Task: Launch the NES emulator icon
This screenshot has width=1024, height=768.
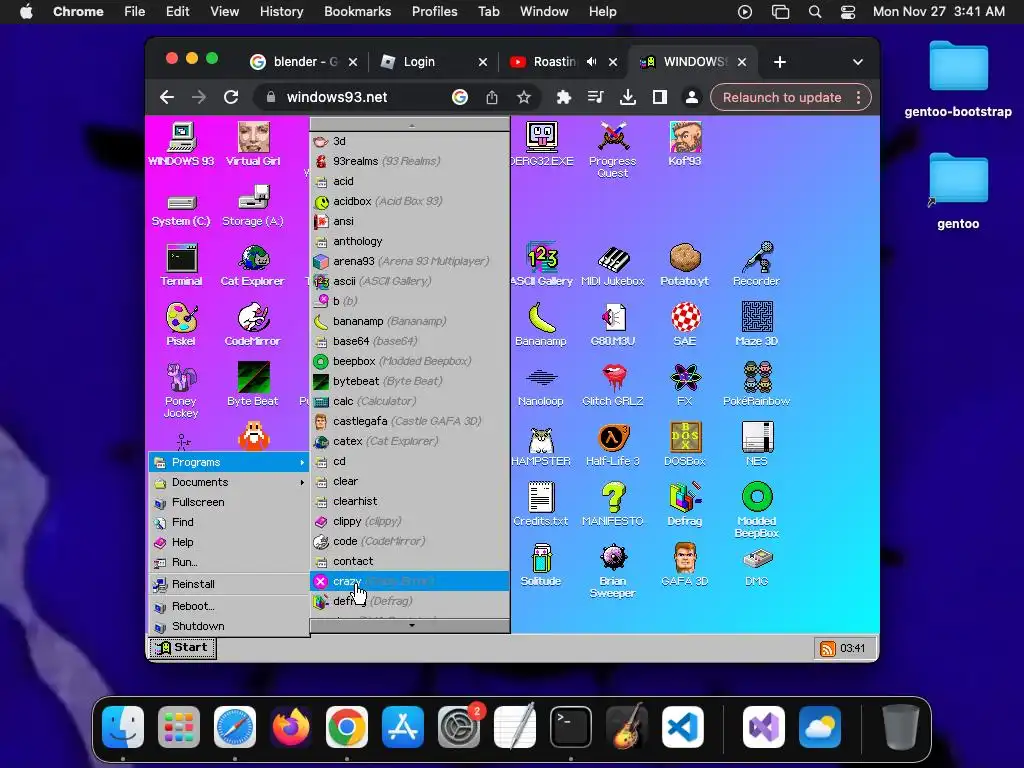Action: pyautogui.click(x=757, y=445)
